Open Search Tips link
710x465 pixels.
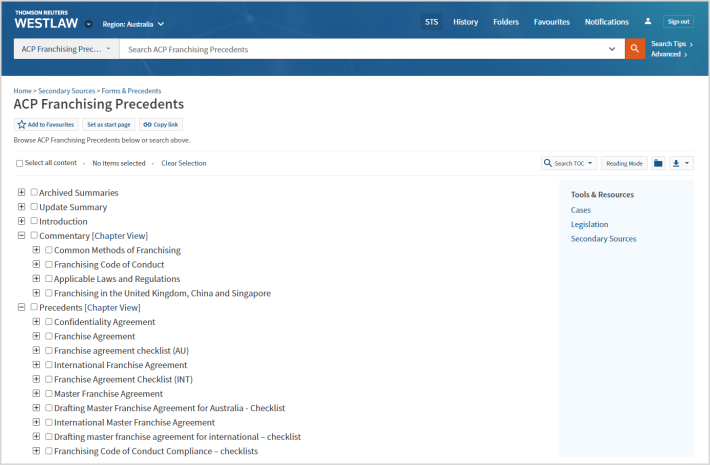(x=672, y=43)
